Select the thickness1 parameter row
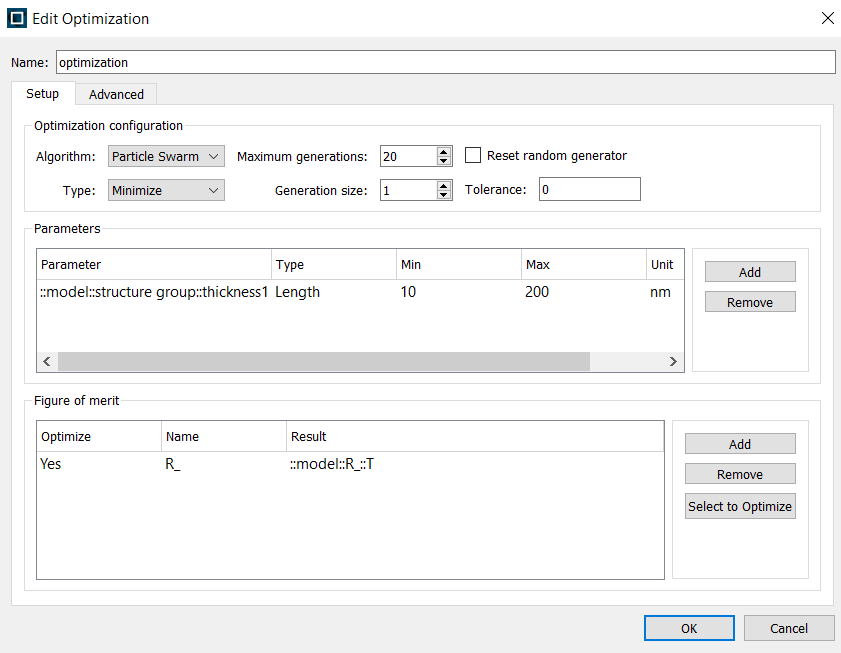This screenshot has height=653, width=841. pos(155,292)
